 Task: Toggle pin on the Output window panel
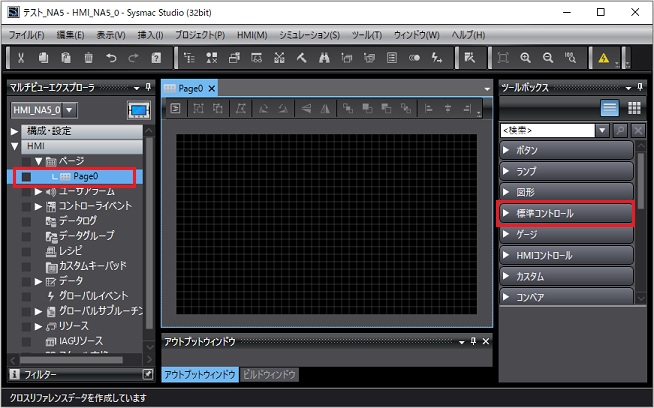(x=473, y=341)
